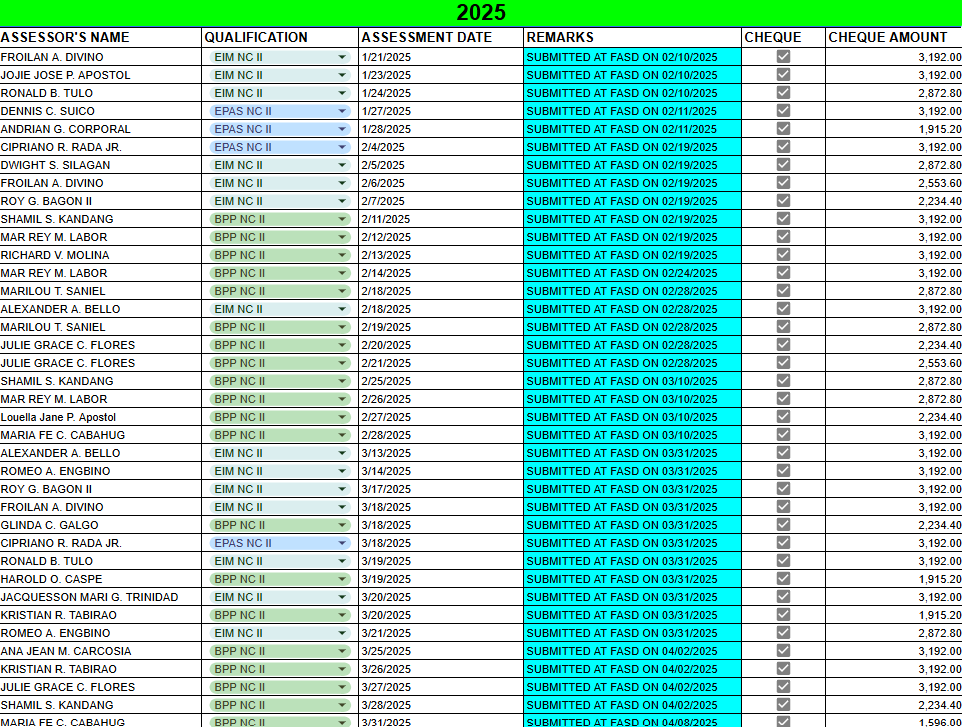Select the name cell RICHARD V. MOLINA
This screenshot has width=962, height=727.
(x=101, y=255)
